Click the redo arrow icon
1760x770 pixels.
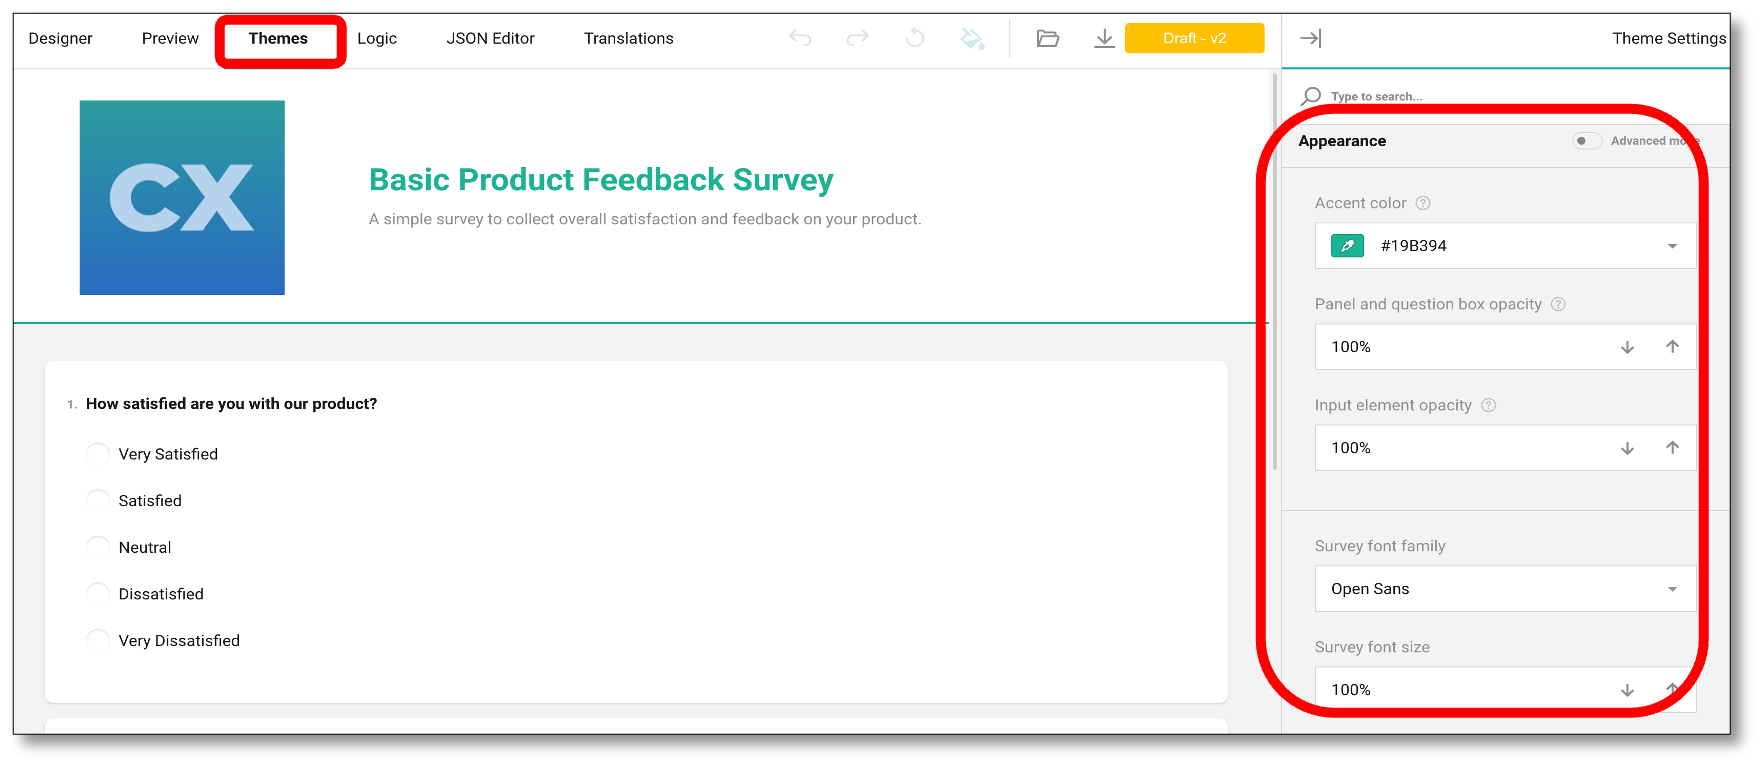coord(857,38)
